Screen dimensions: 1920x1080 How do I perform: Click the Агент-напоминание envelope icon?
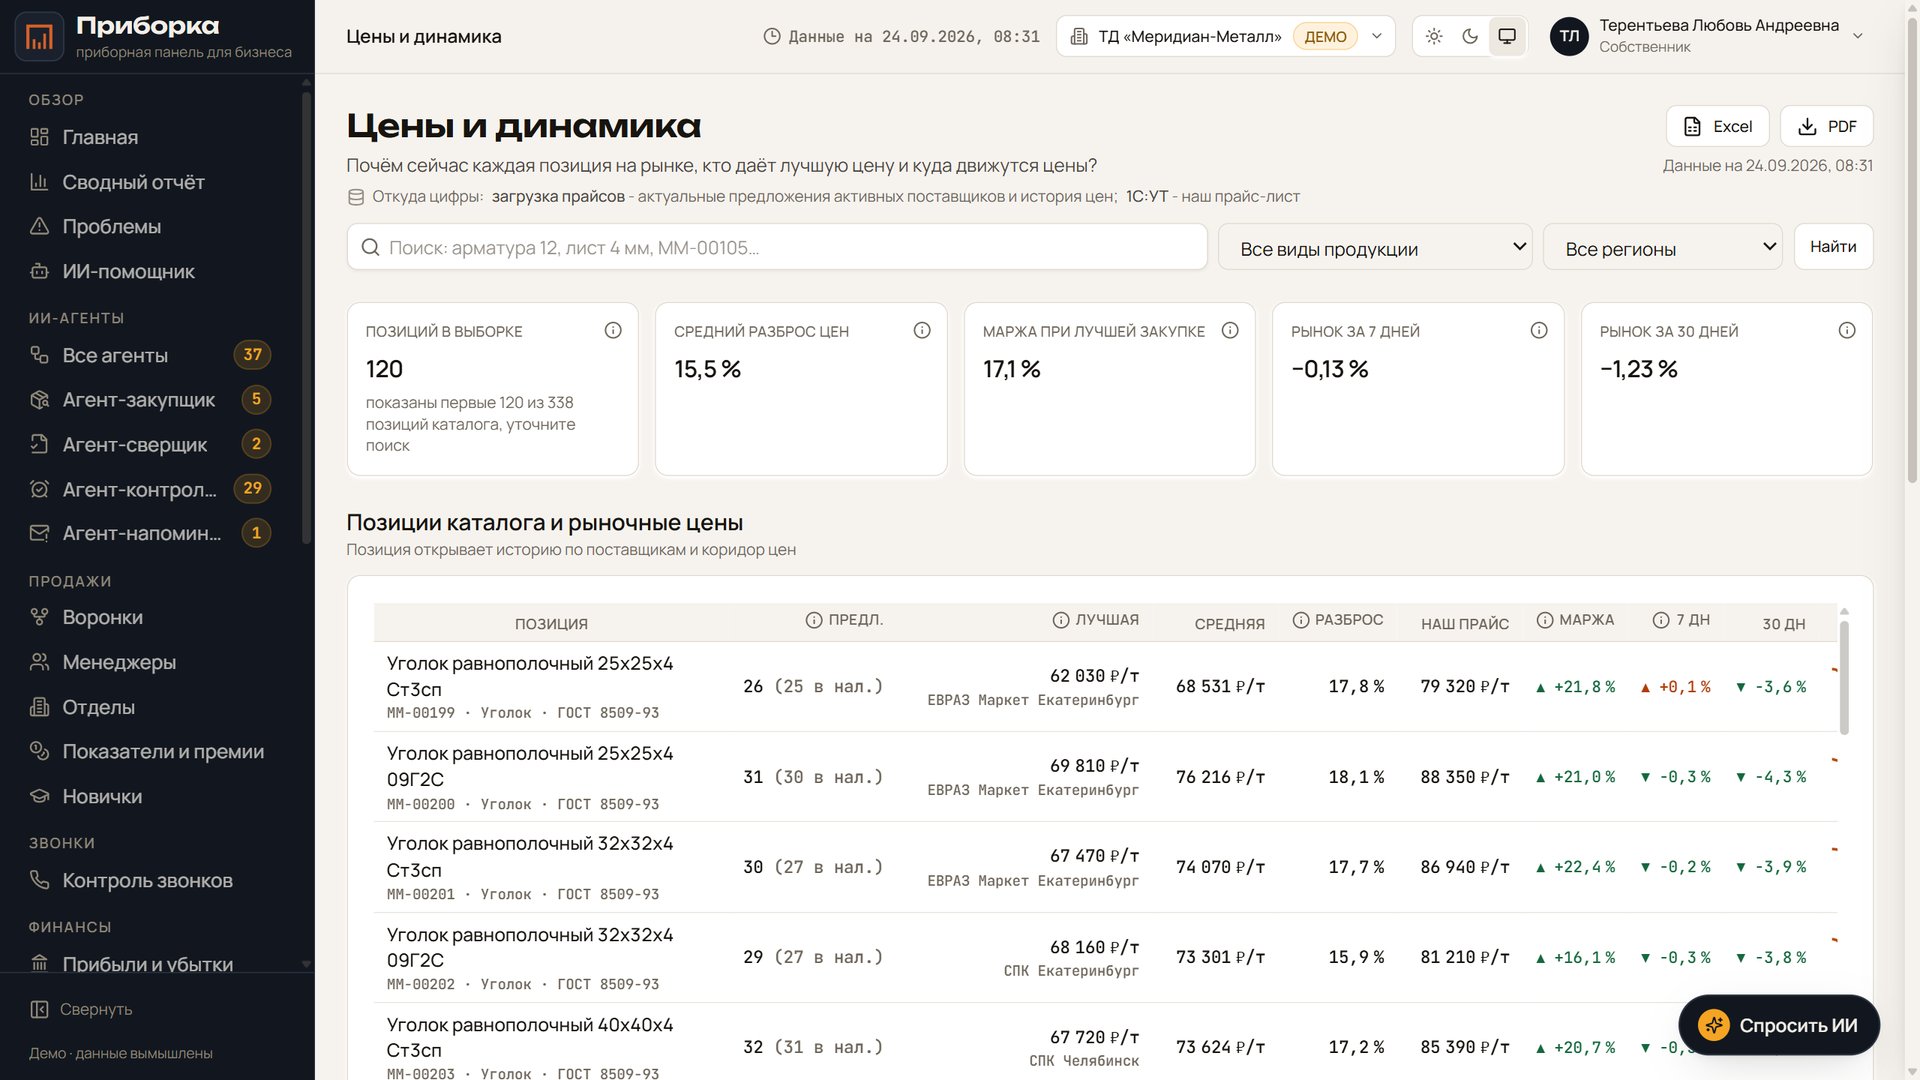[39, 533]
